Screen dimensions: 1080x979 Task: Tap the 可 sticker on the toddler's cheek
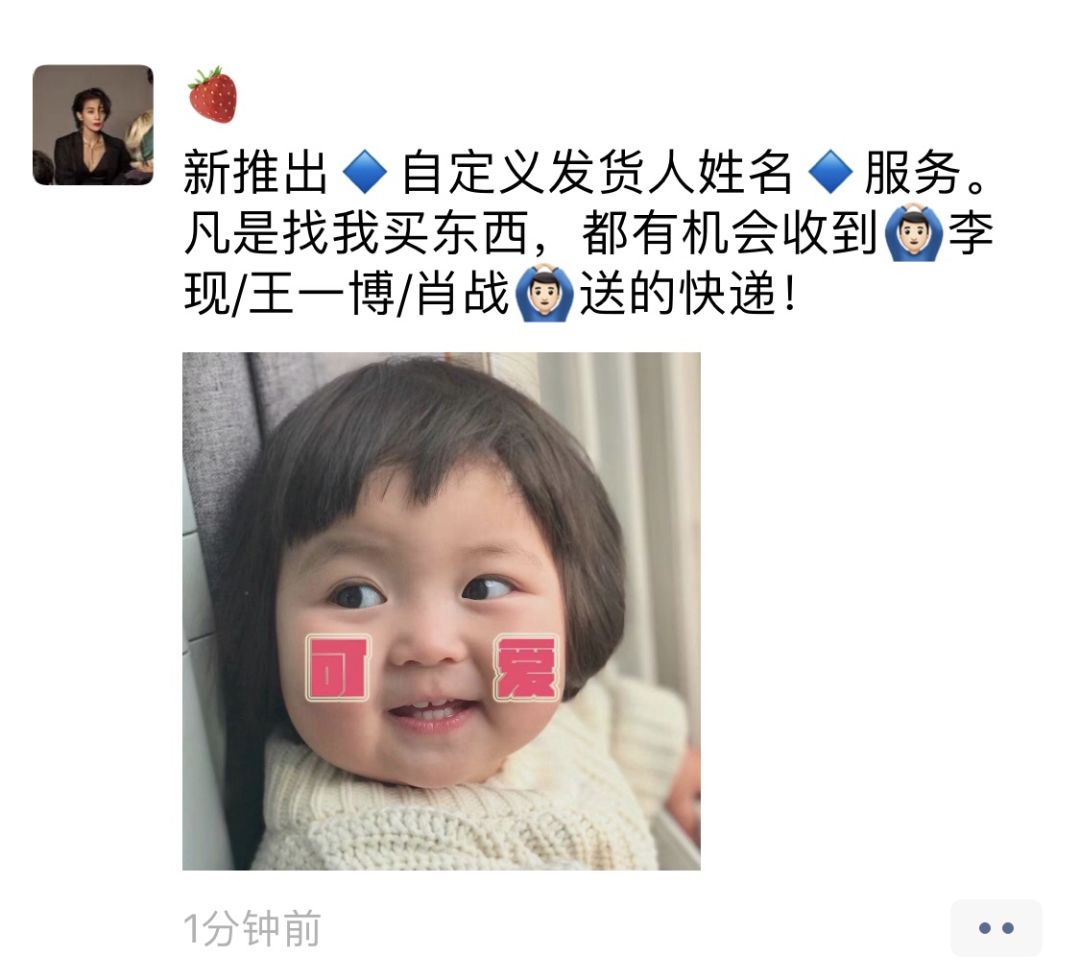coord(339,668)
